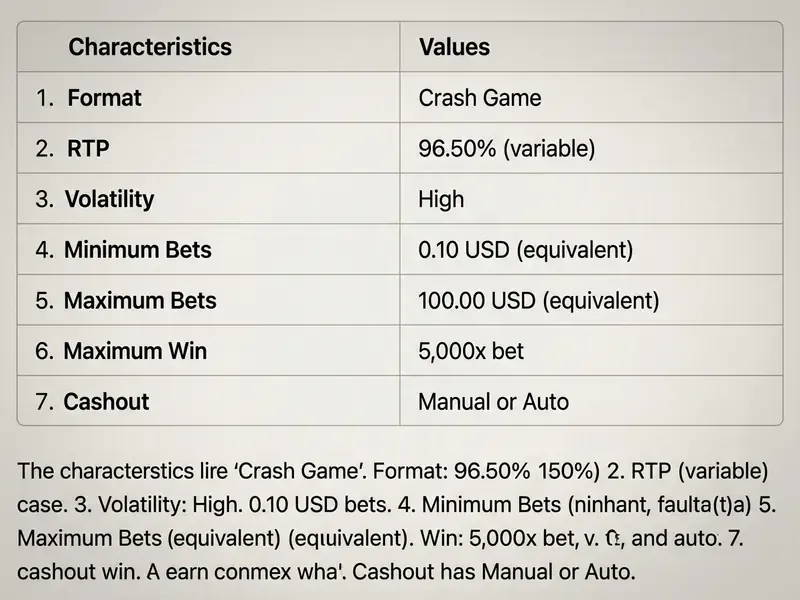Select the Minimum Bets row label
The height and width of the screenshot is (600, 800).
(x=138, y=249)
